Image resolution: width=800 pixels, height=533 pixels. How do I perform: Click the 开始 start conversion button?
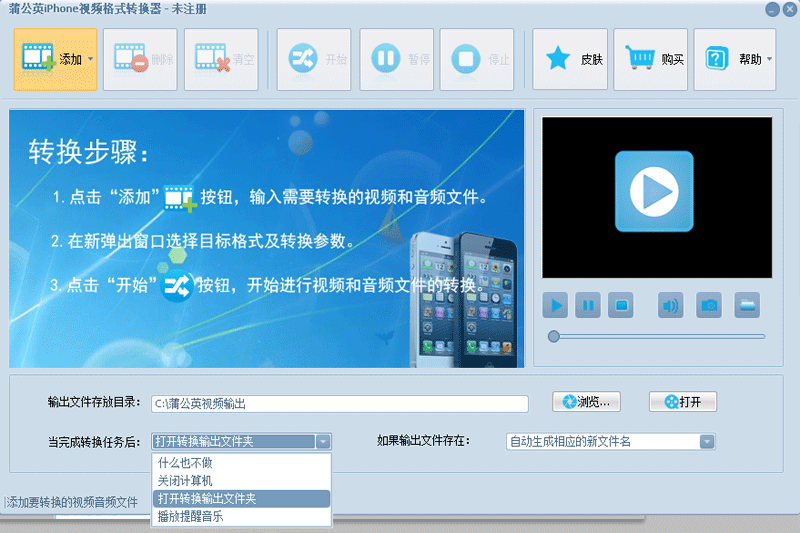pyautogui.click(x=314, y=60)
